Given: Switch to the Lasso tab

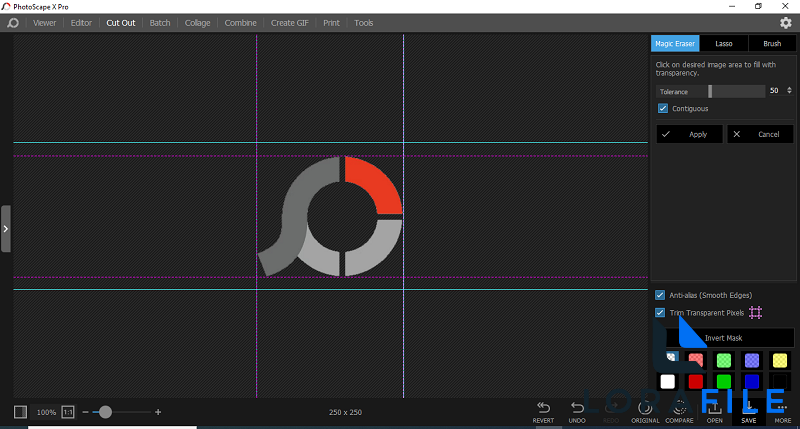Looking at the screenshot, I should (723, 43).
